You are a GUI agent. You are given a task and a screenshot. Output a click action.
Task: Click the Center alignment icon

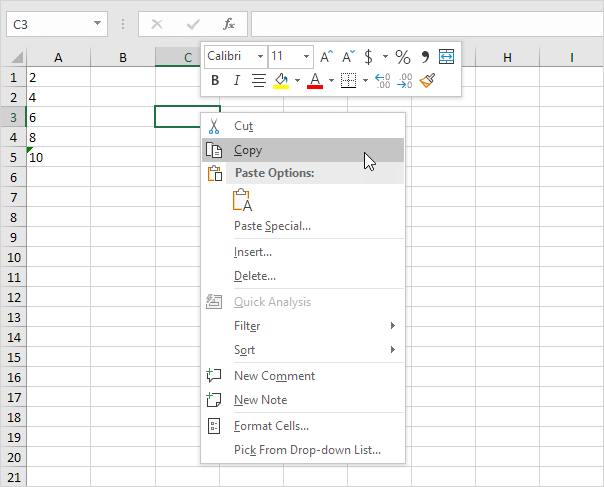[x=259, y=81]
